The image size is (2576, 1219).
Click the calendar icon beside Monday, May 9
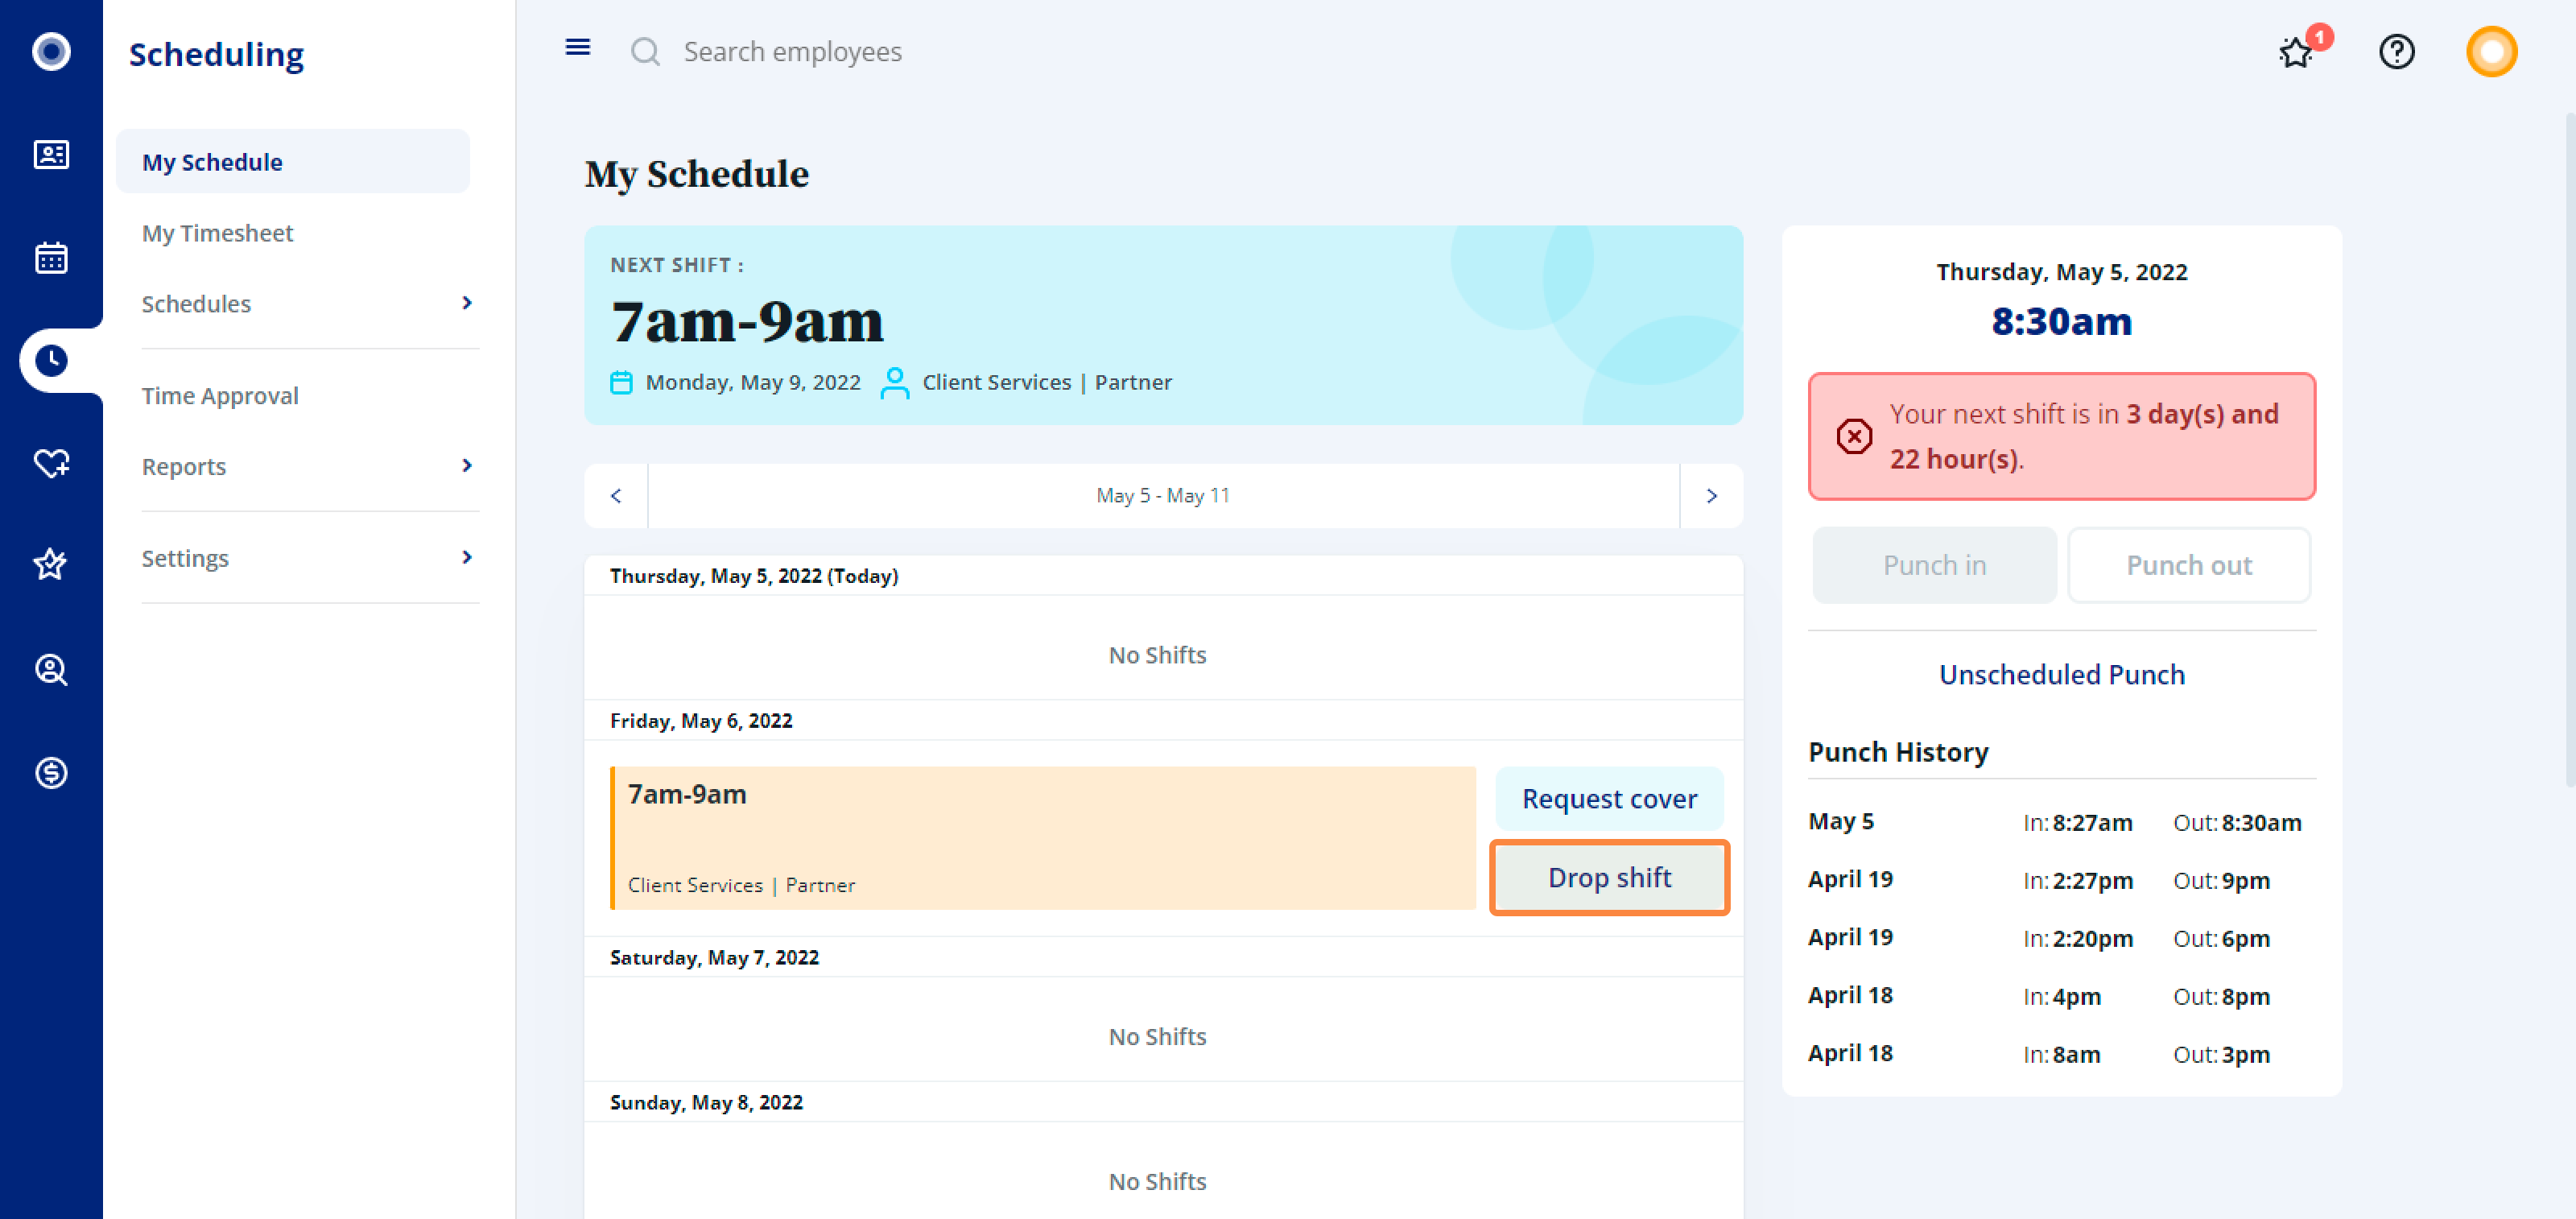pyautogui.click(x=621, y=382)
